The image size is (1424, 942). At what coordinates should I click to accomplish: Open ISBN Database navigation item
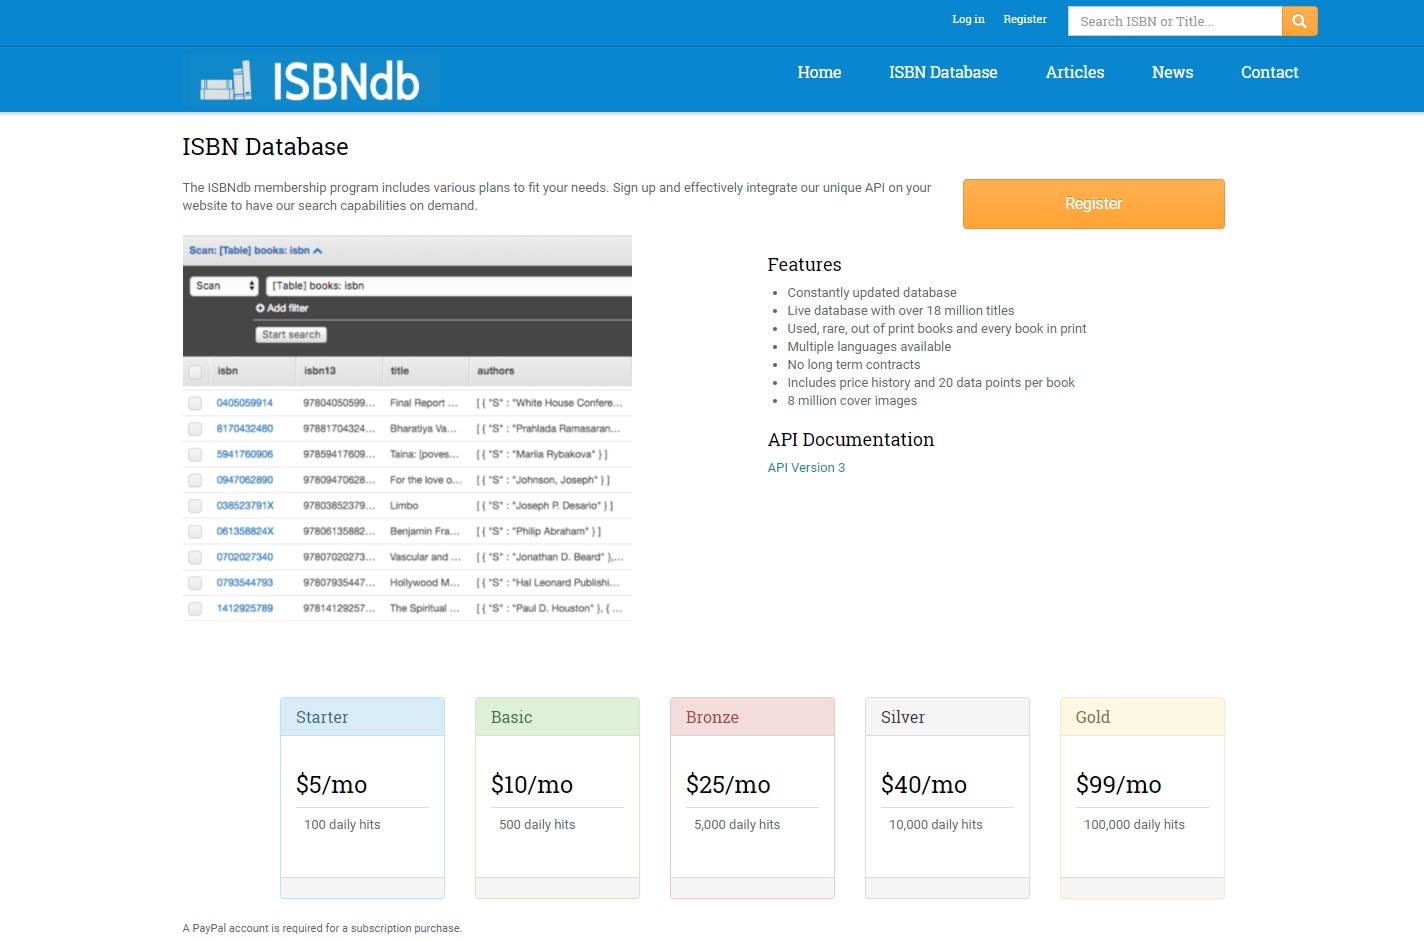pos(943,72)
